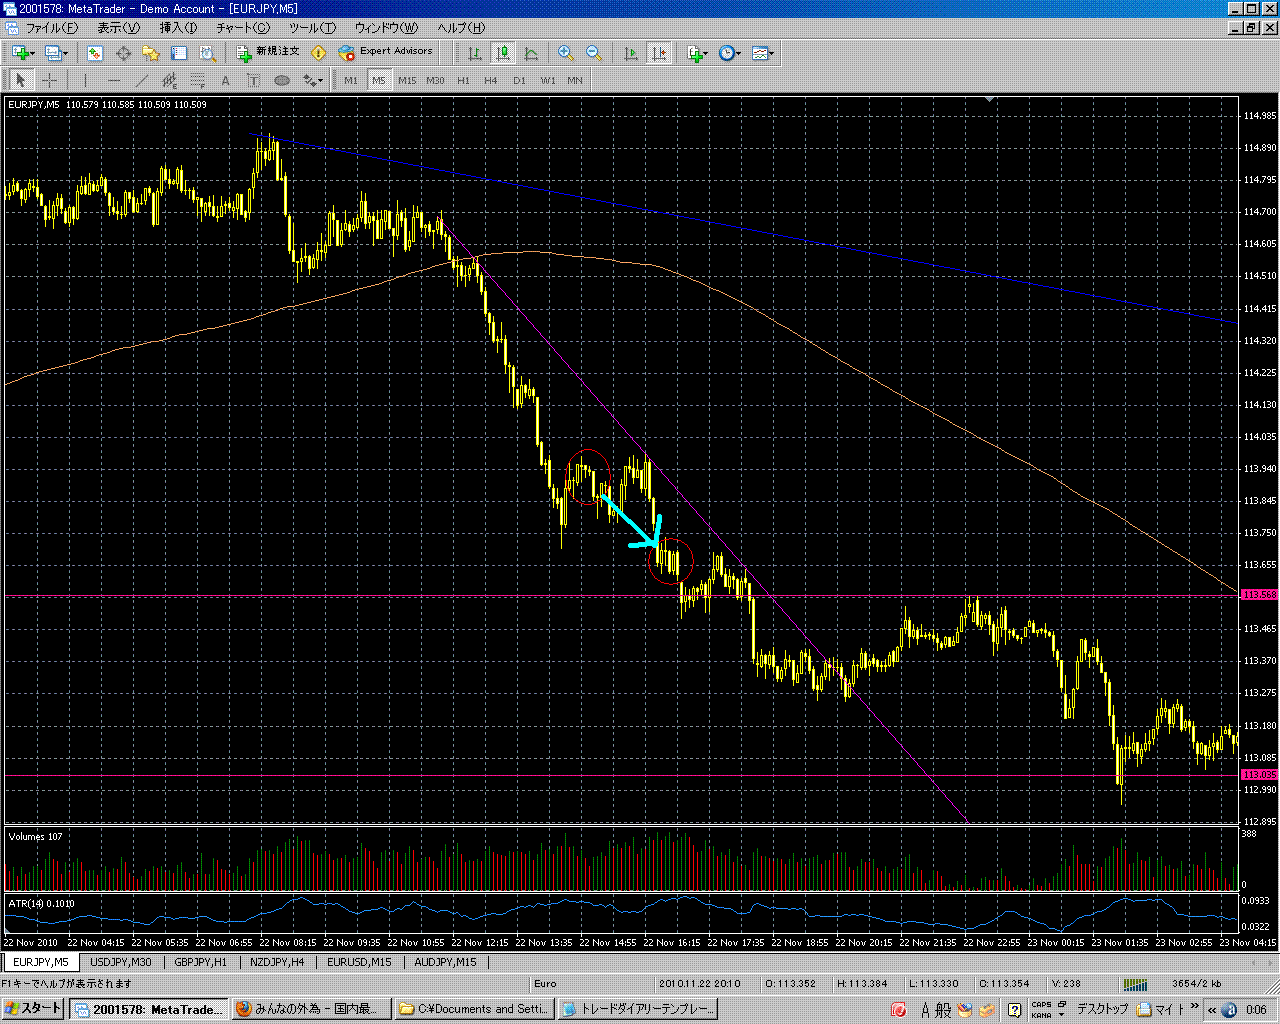Image resolution: width=1280 pixels, height=1024 pixels.
Task: Choose the draw ellipse tool
Action: click(x=282, y=80)
